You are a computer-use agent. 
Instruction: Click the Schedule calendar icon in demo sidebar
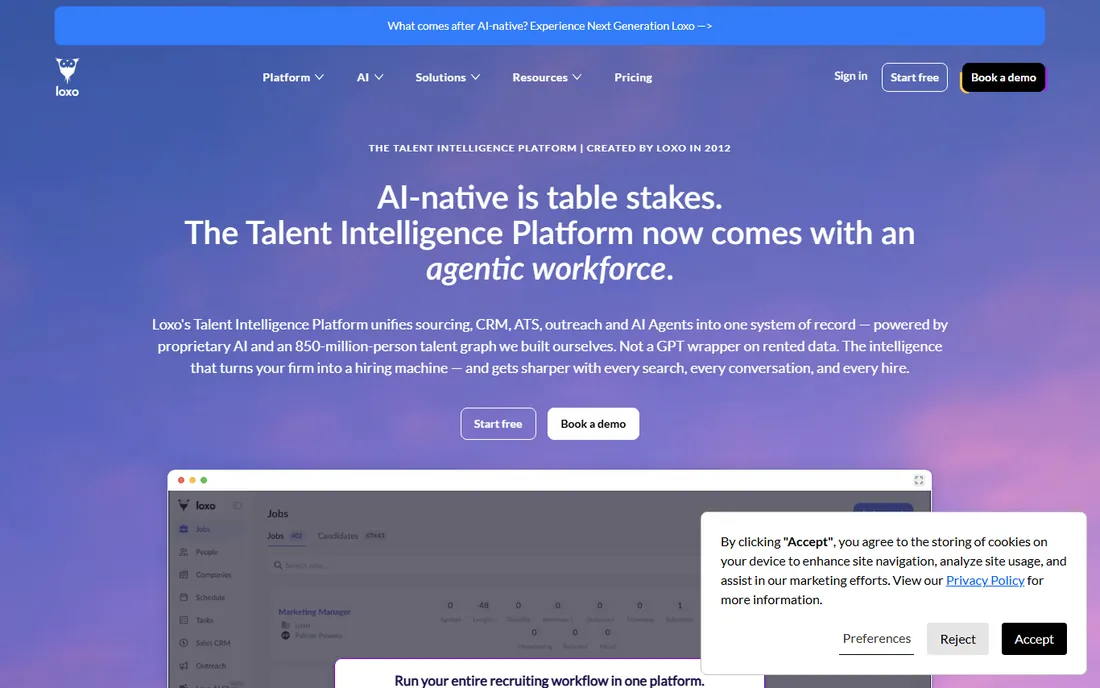pos(184,598)
